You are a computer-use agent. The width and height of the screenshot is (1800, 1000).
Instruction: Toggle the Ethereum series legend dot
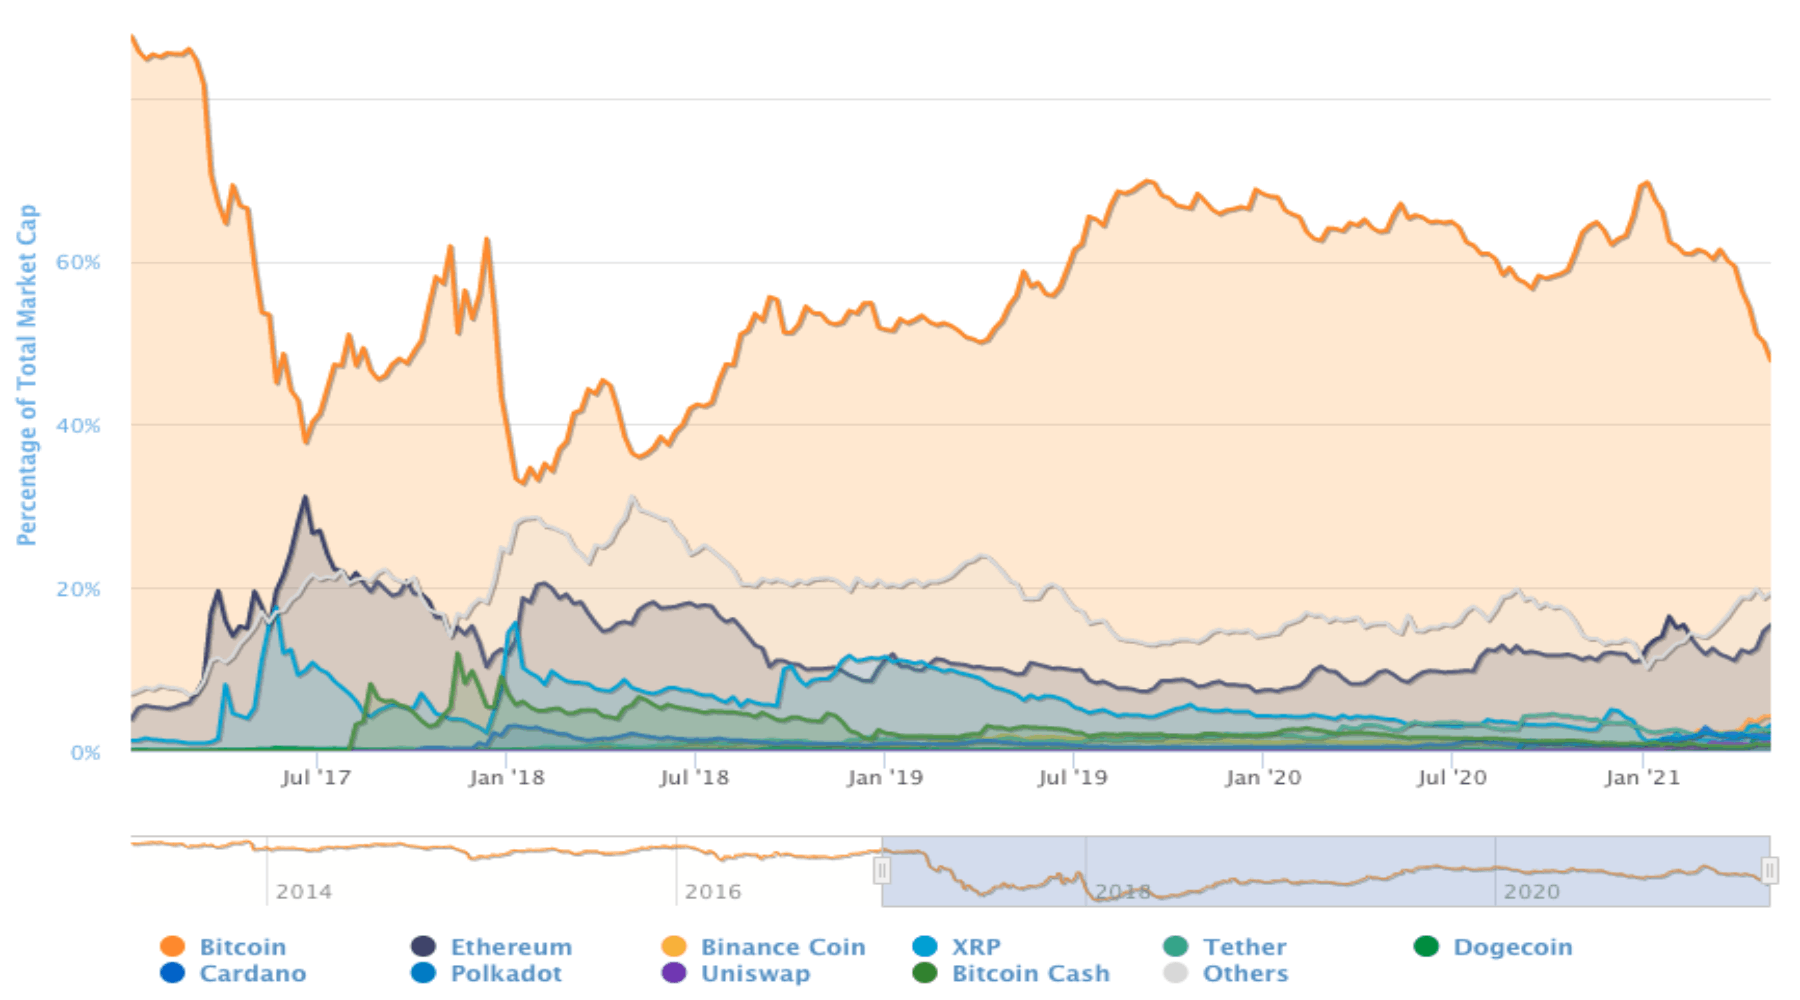[x=424, y=946]
